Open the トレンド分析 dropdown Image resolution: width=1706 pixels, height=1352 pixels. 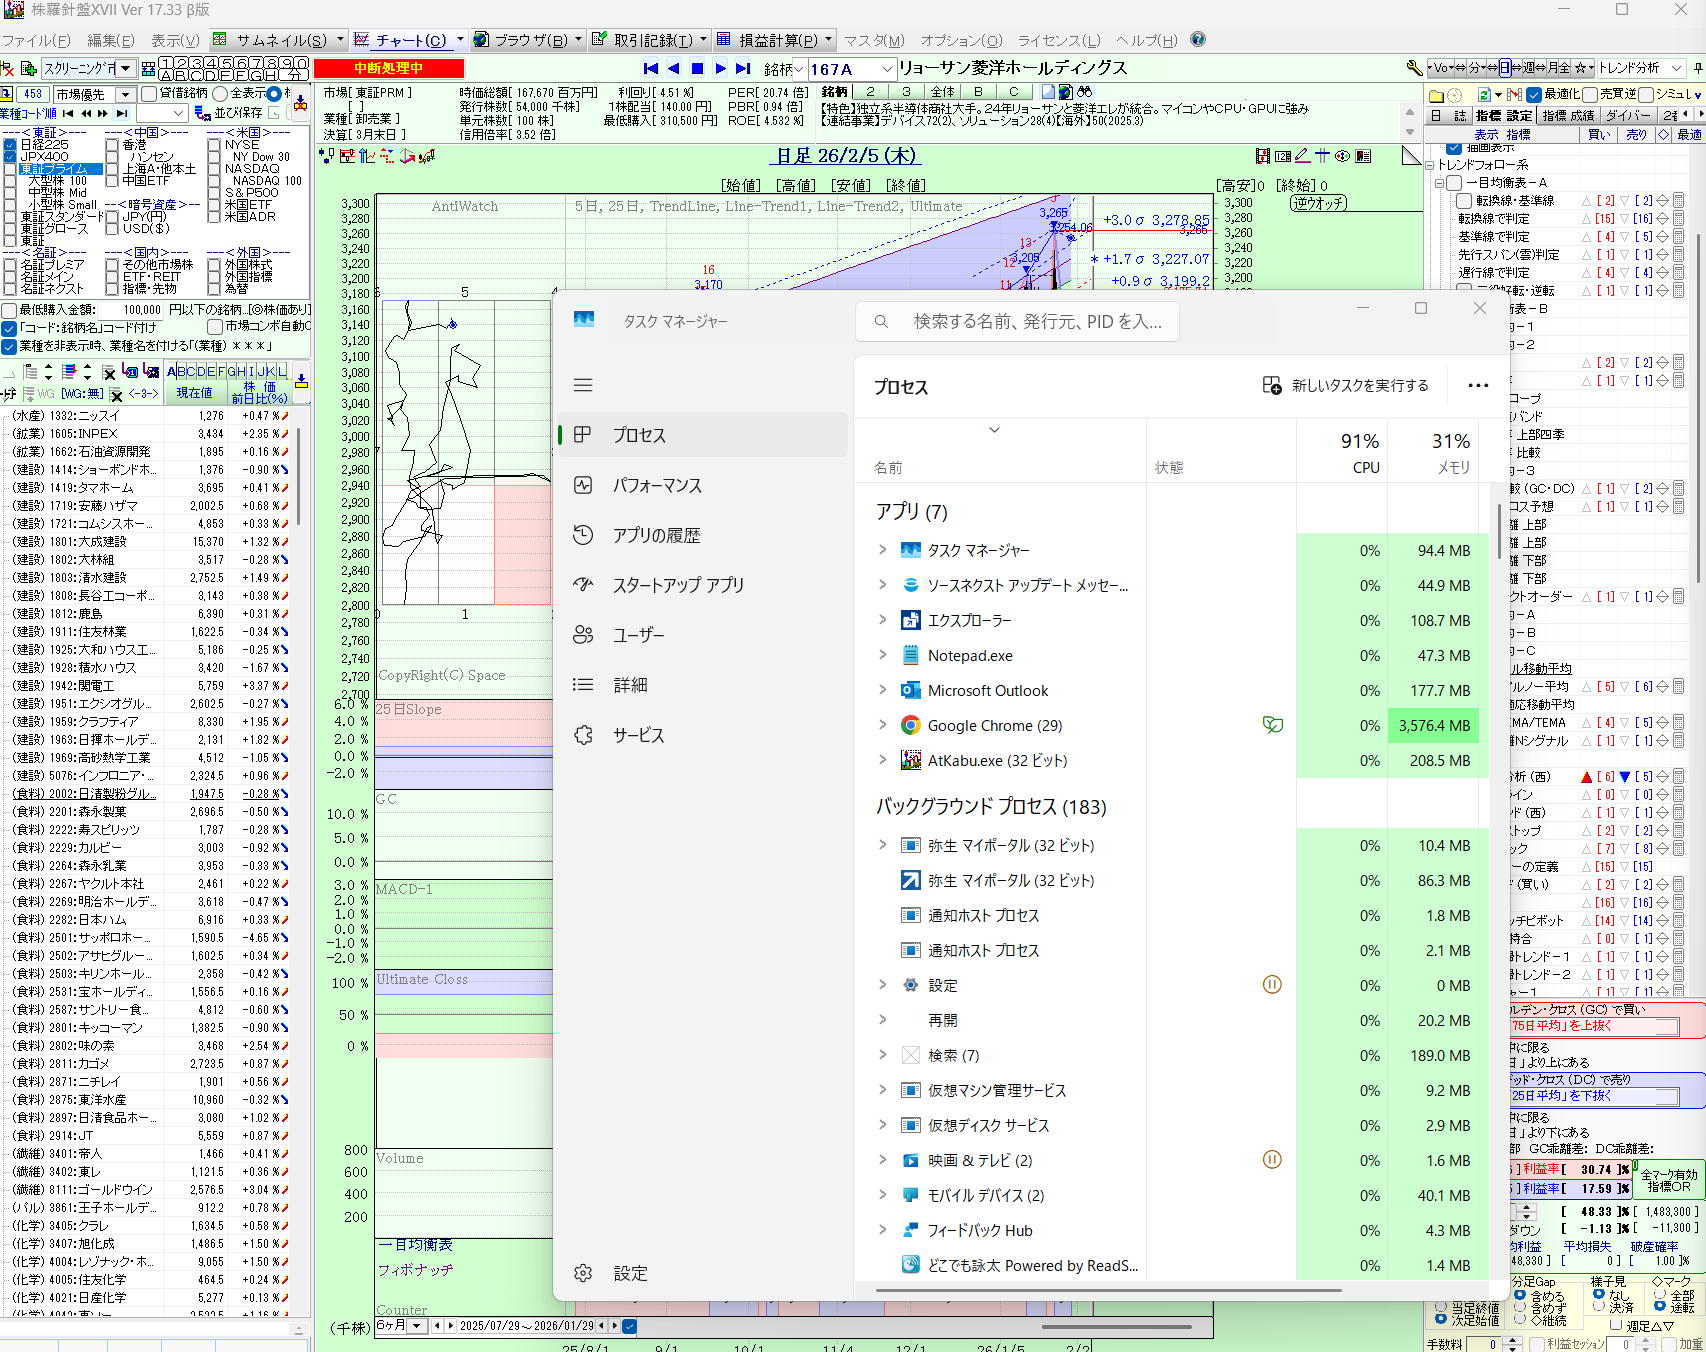coord(1677,68)
